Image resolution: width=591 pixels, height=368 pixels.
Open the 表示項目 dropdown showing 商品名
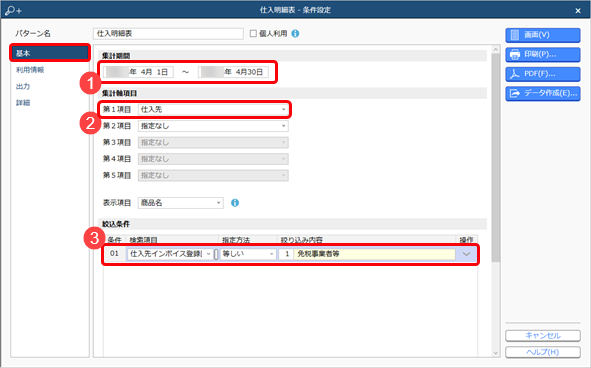181,203
